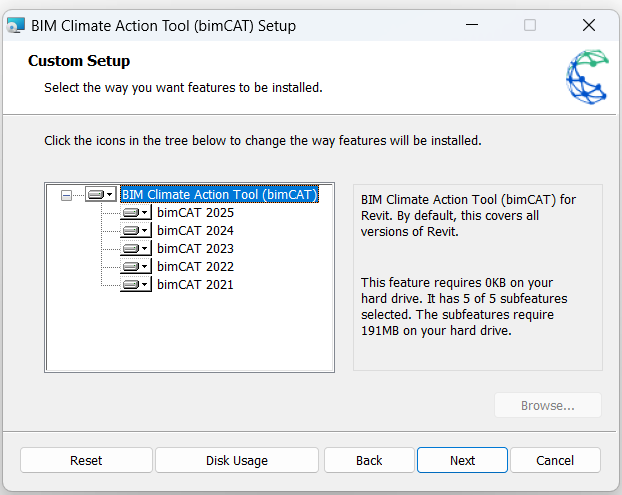This screenshot has width=622, height=495.
Task: Select the bimCAT 2025 feature label
Action: tap(195, 213)
